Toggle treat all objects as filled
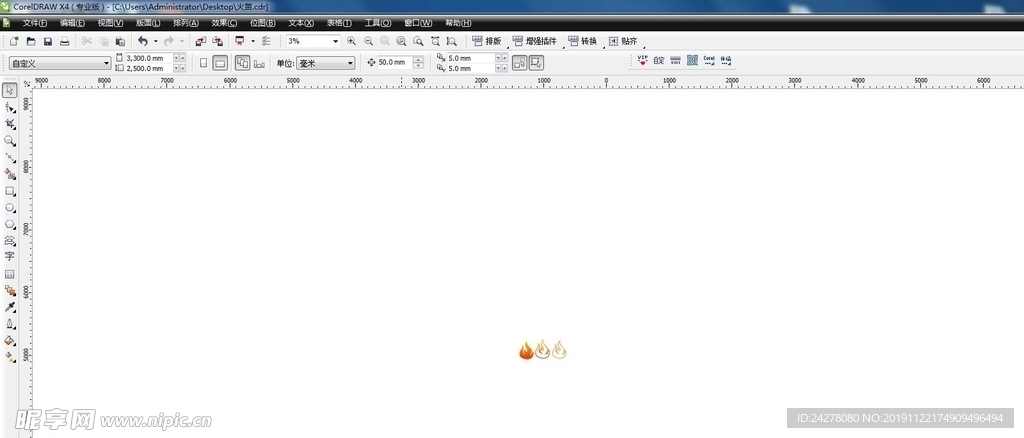1024x438 pixels. pyautogui.click(x=520, y=63)
